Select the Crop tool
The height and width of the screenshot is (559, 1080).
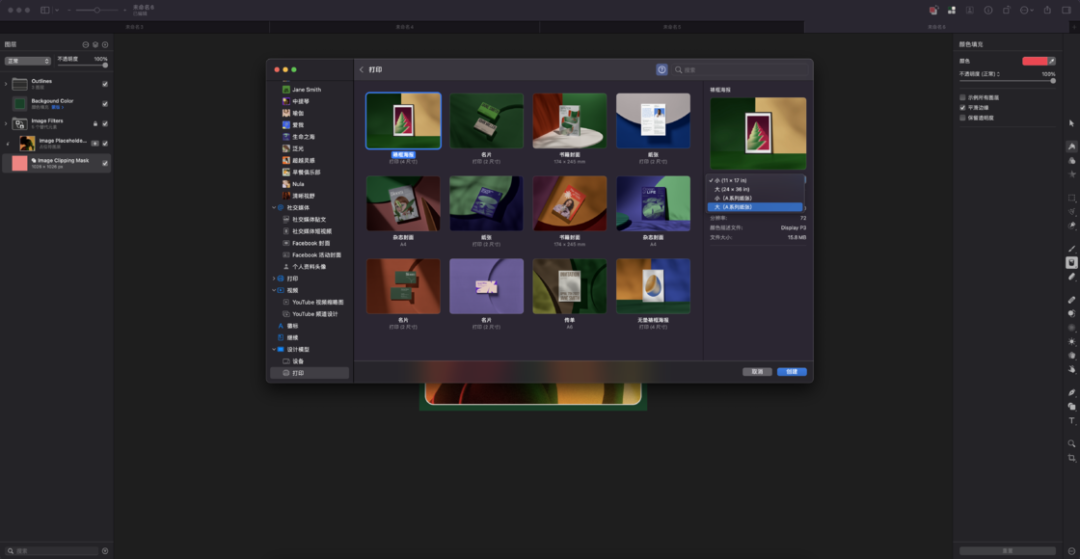[1071, 458]
